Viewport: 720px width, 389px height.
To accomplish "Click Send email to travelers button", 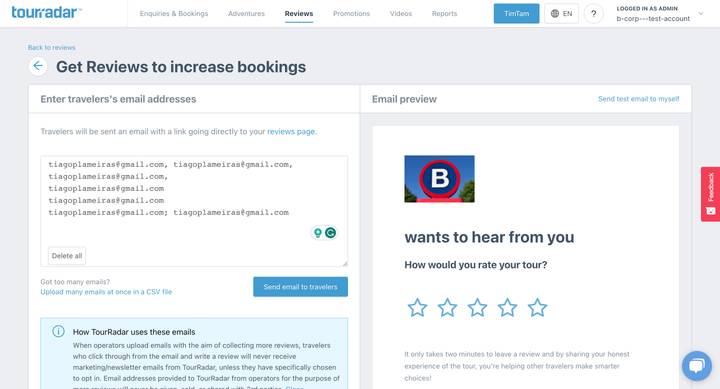I will point(300,287).
